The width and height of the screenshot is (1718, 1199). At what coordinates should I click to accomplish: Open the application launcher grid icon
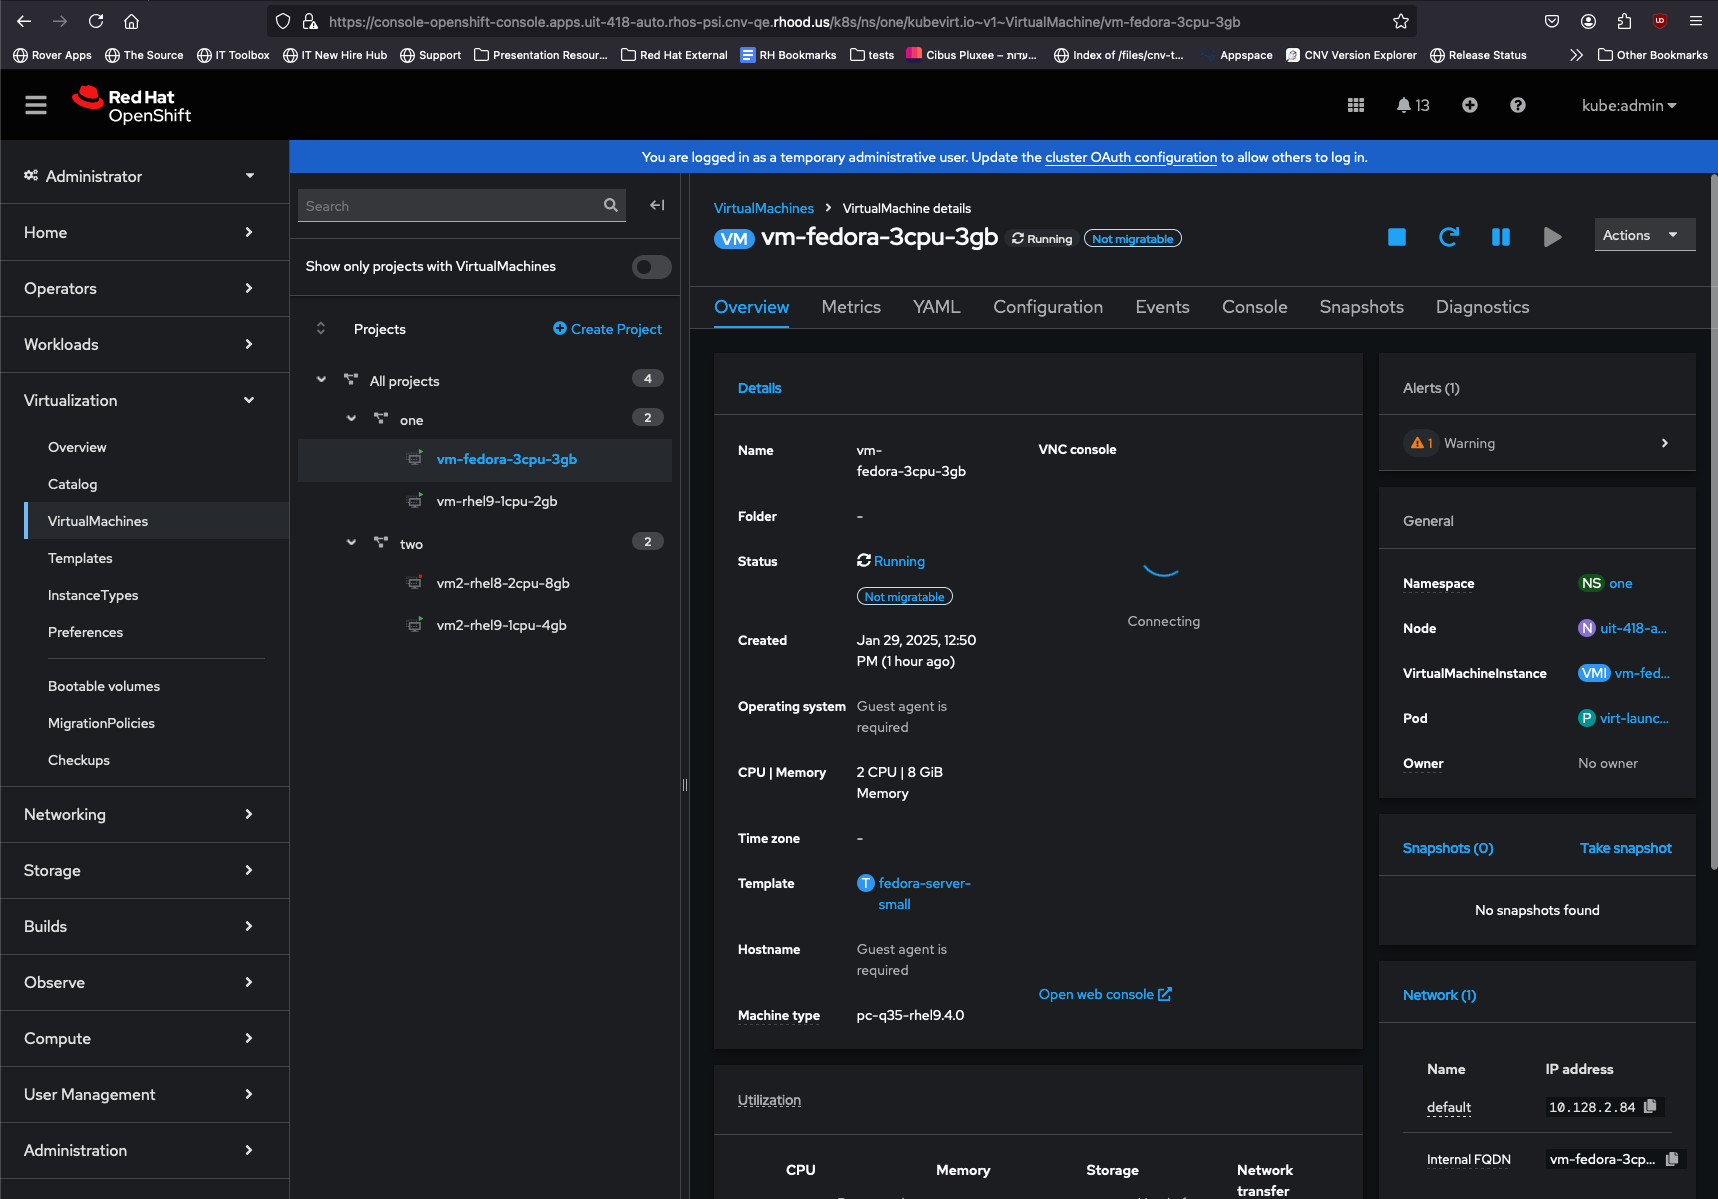pyautogui.click(x=1355, y=105)
